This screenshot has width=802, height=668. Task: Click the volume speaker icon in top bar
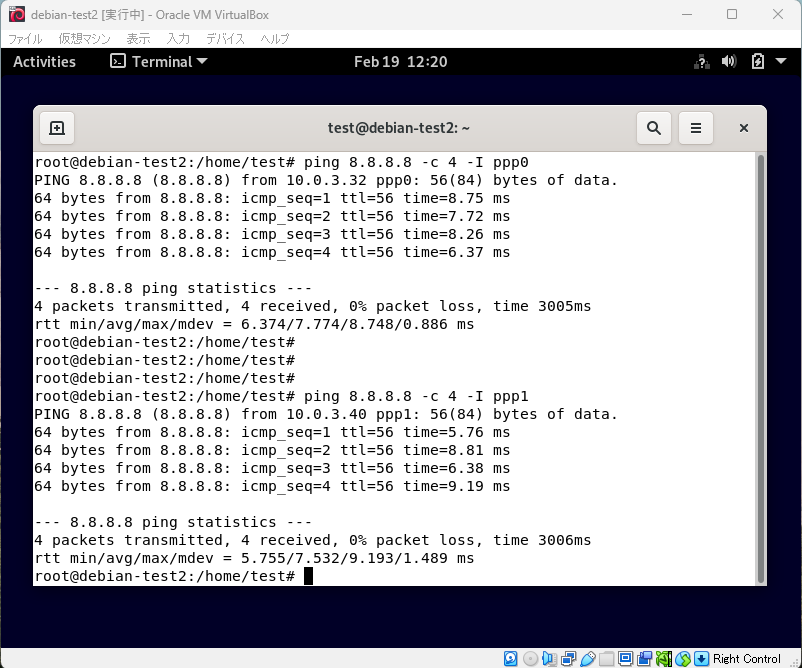coord(729,62)
